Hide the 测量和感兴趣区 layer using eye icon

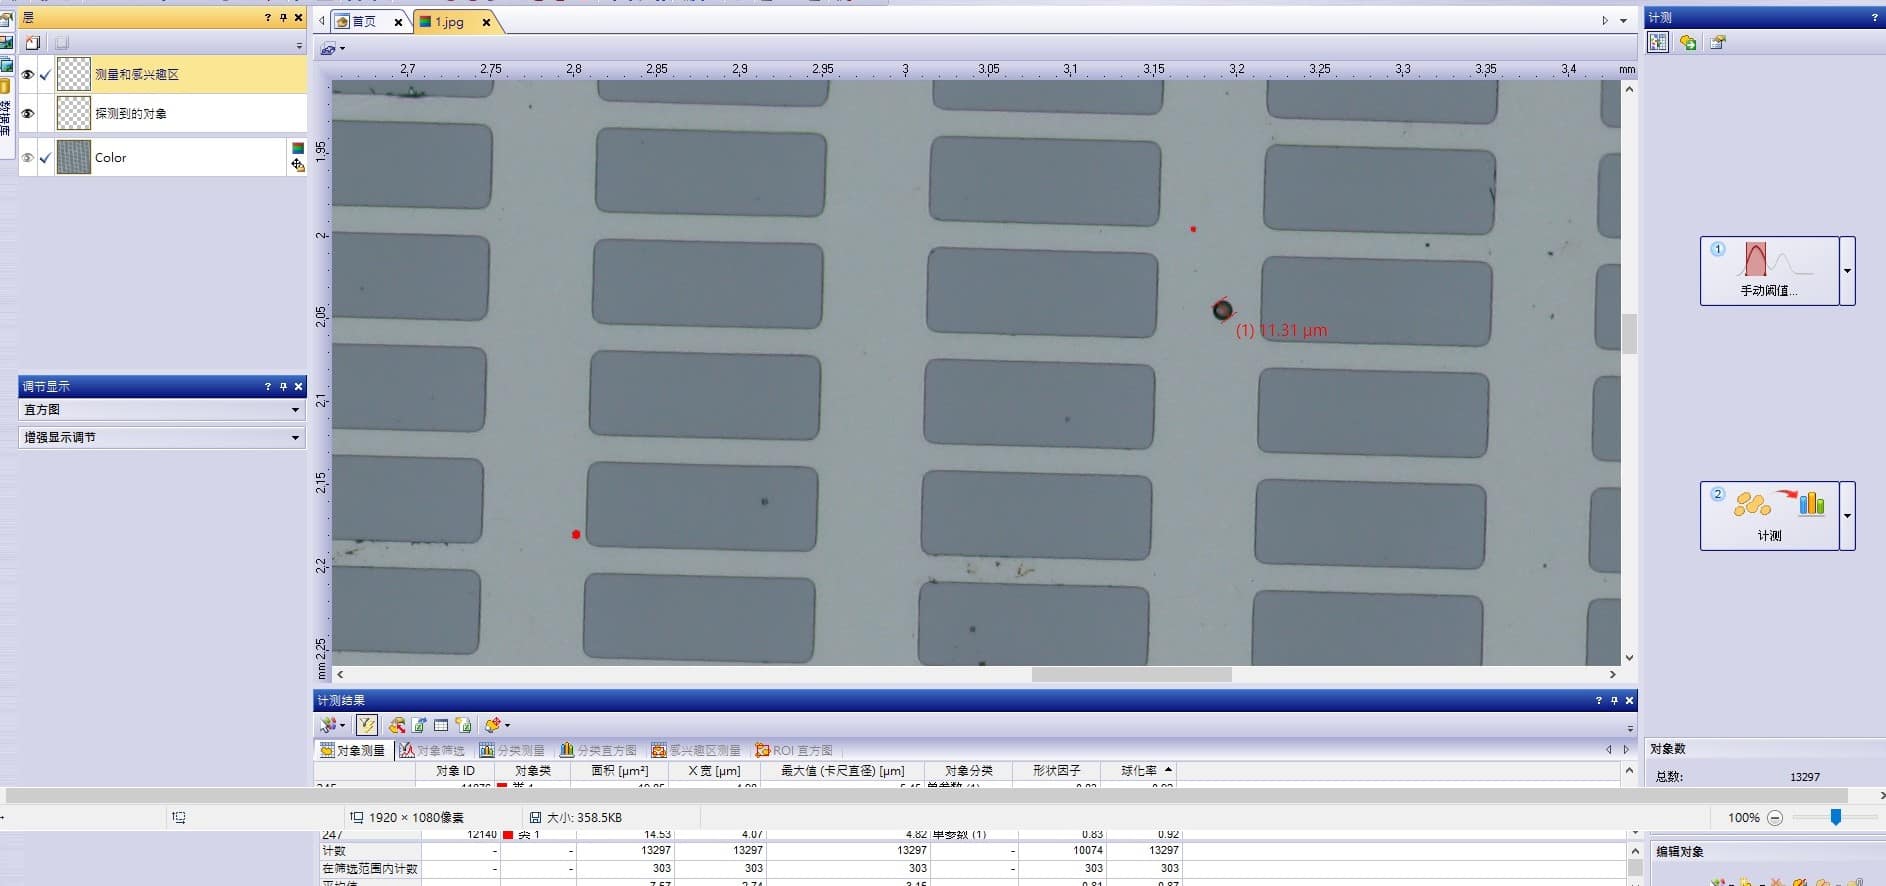tap(28, 74)
